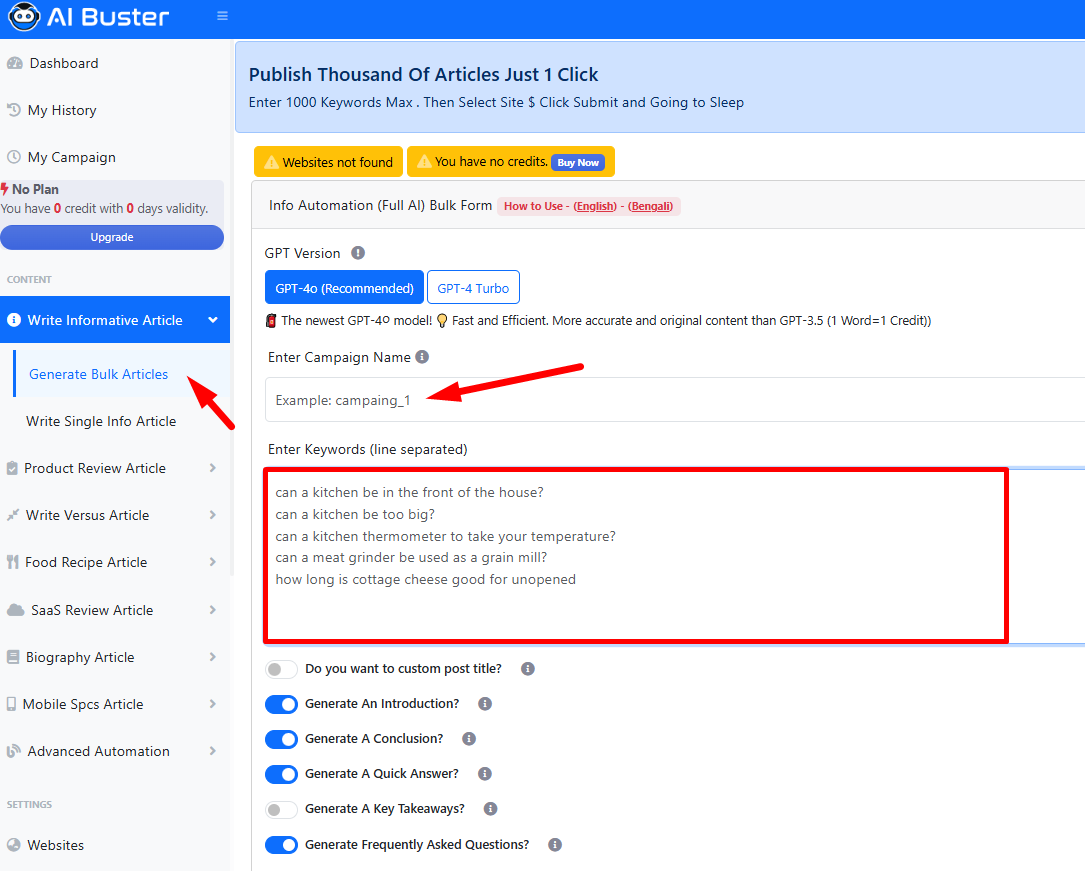The width and height of the screenshot is (1085, 871).
Task: Click the 'No Plan' status text
Action: tap(35, 189)
